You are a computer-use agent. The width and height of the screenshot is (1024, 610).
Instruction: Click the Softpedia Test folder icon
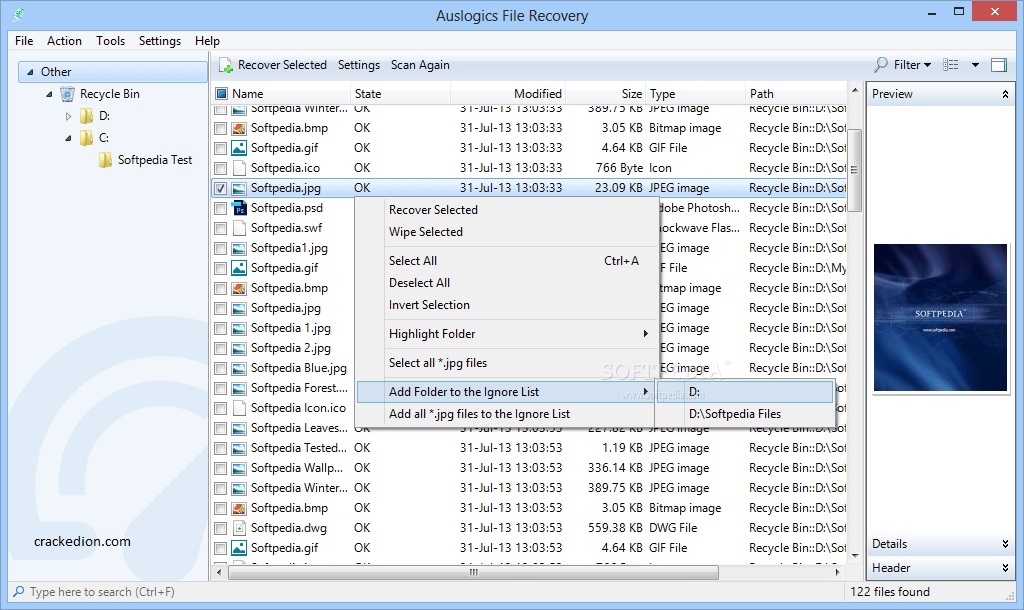coord(105,160)
